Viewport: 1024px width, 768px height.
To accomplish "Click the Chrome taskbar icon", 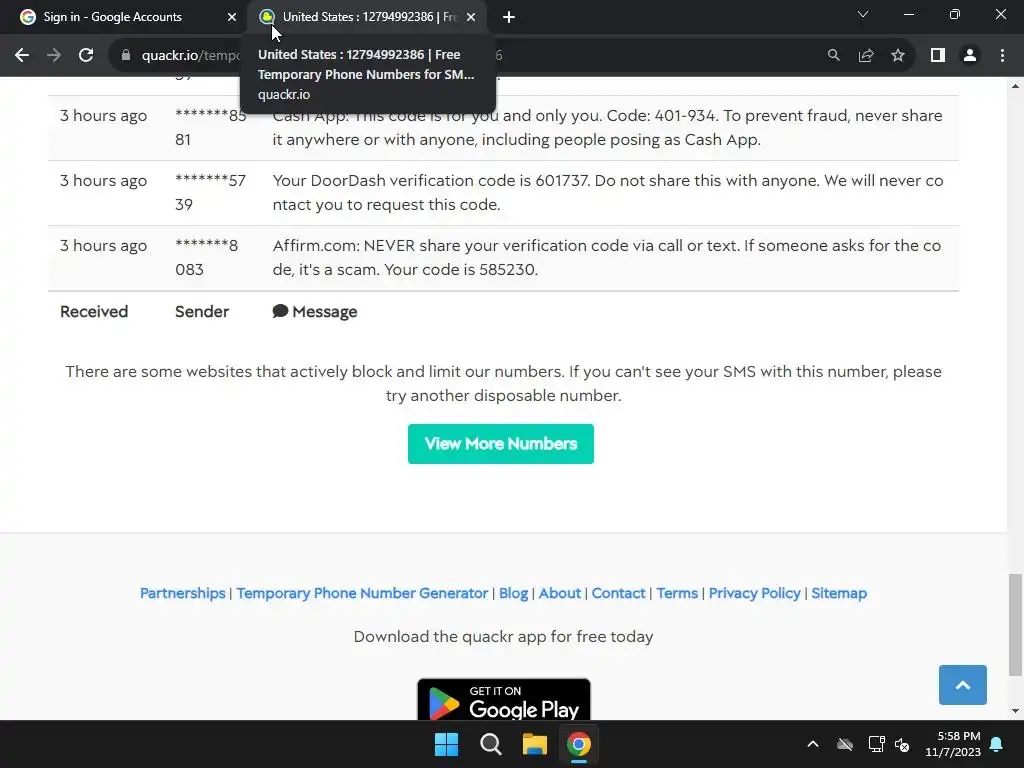I will point(579,744).
